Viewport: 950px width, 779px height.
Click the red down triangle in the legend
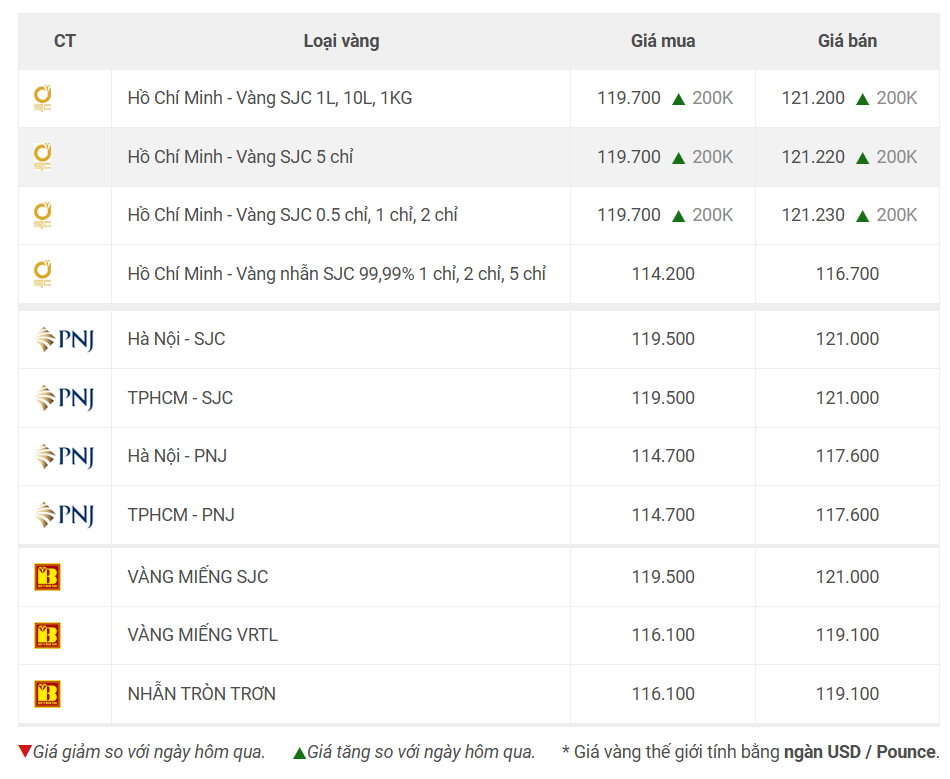25,752
